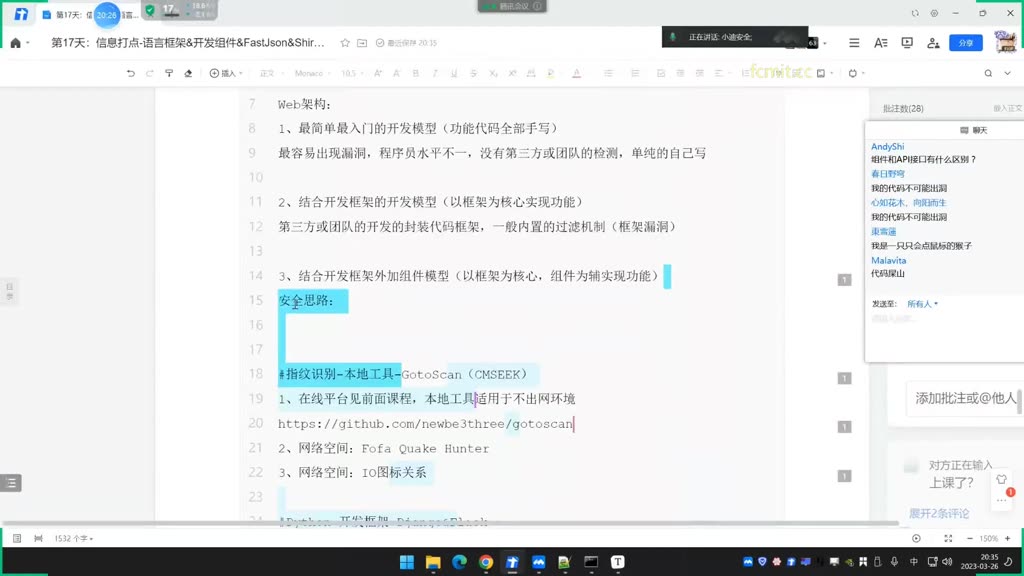Click the presentation mode icon
The image size is (1024, 576).
tap(907, 42)
